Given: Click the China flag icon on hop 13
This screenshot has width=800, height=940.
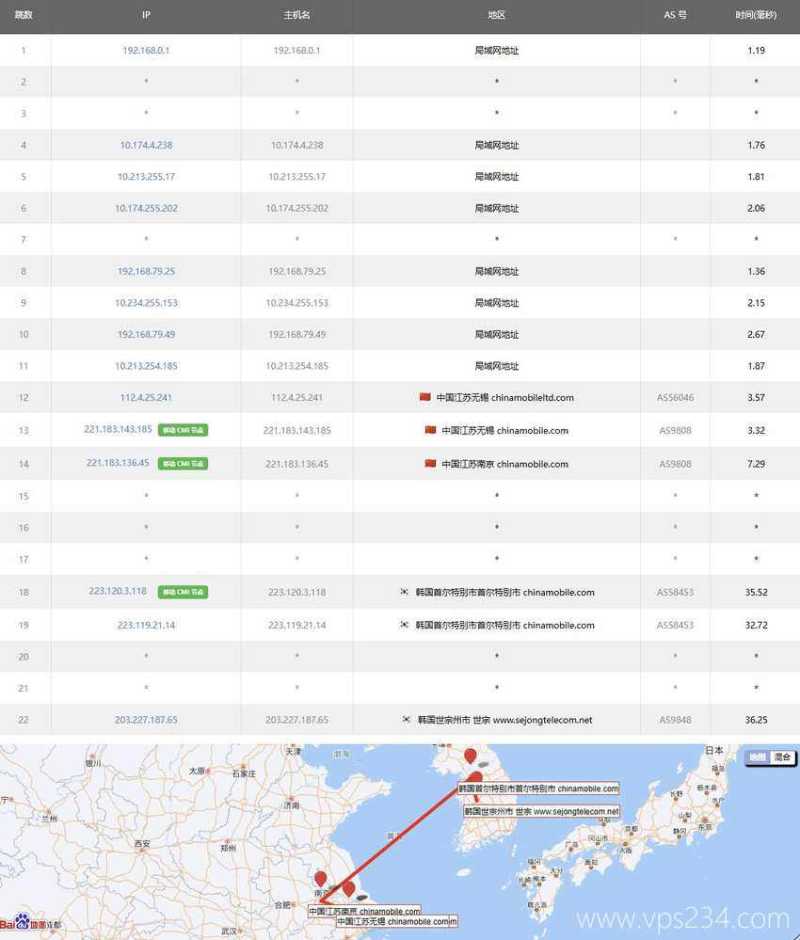Looking at the screenshot, I should [x=431, y=430].
